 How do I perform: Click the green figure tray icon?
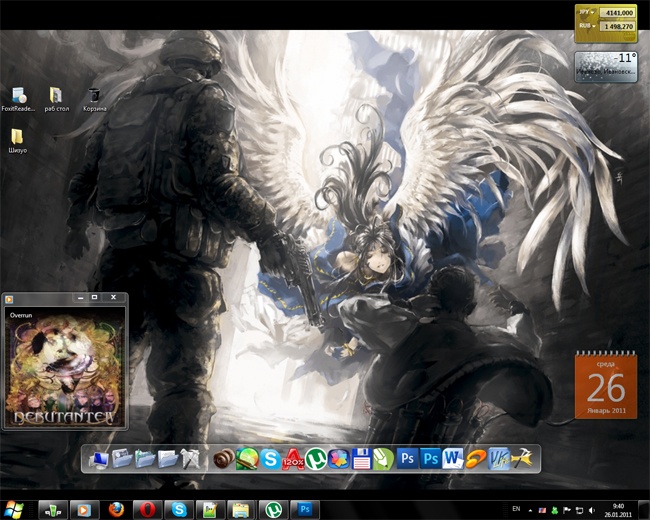coord(554,510)
